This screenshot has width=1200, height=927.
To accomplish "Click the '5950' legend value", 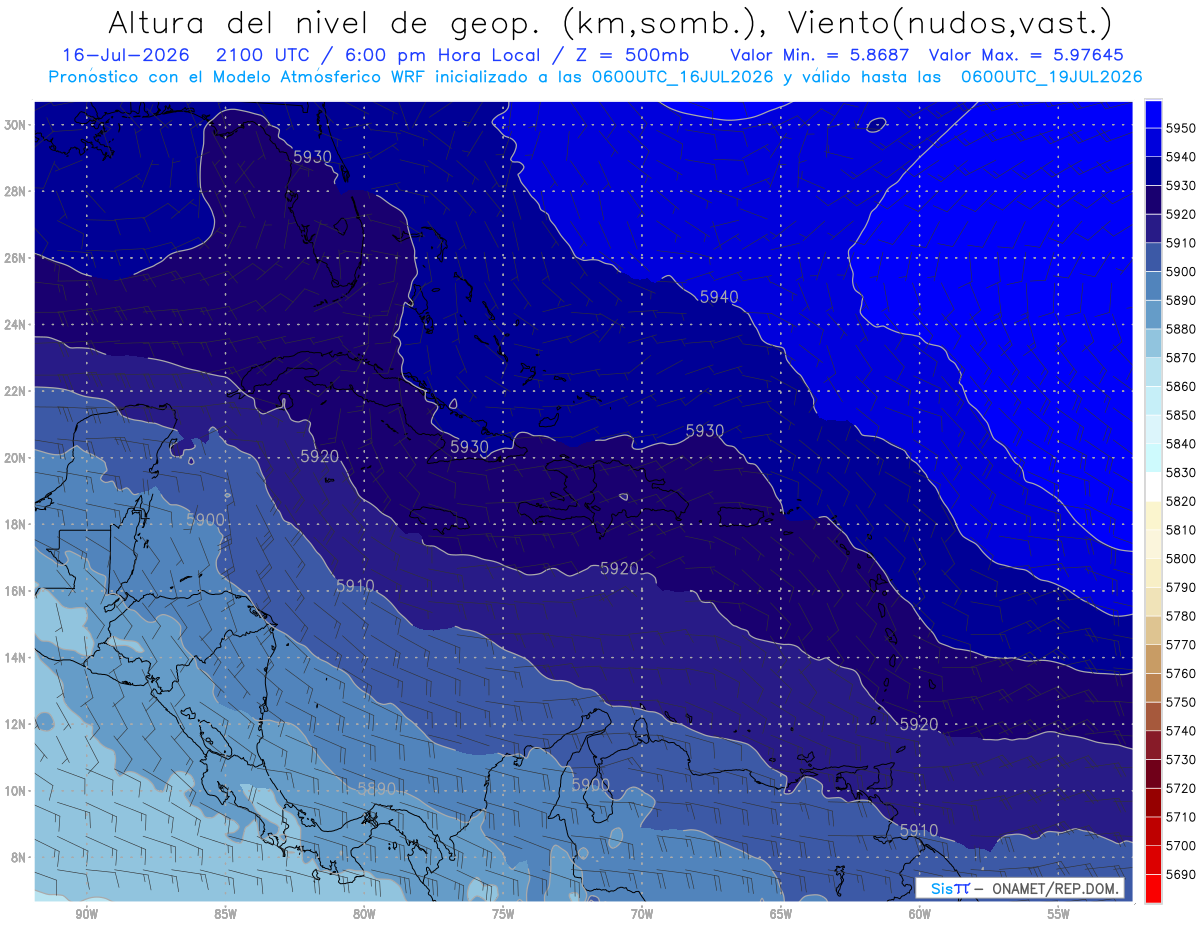I will pyautogui.click(x=1181, y=127).
